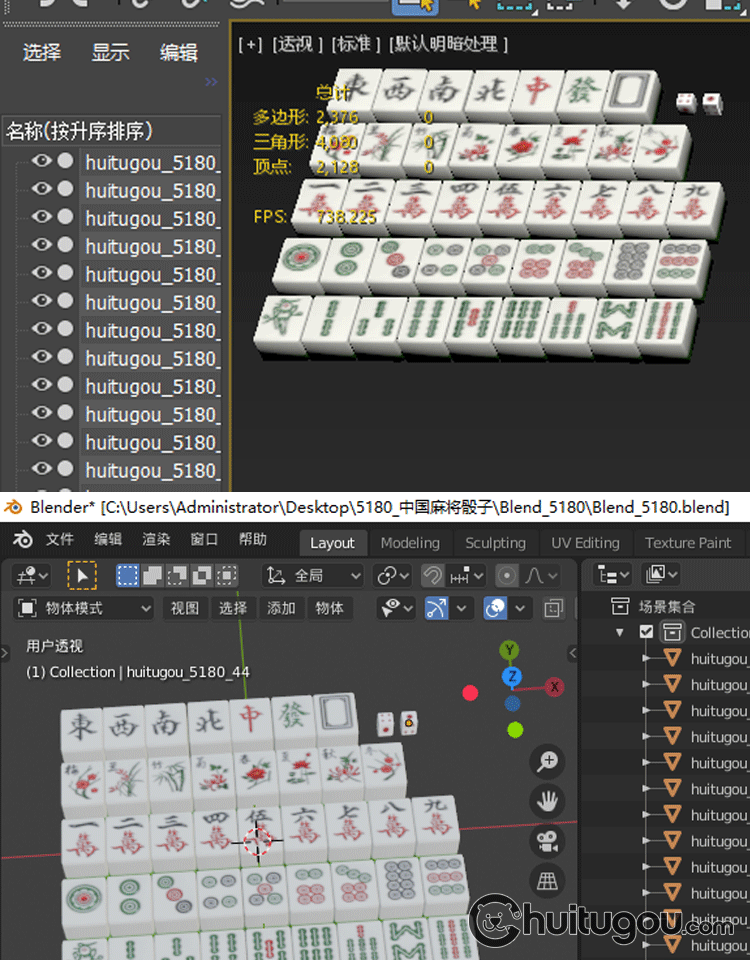
Task: Open the 文件 menu in Blender
Action: 60,540
